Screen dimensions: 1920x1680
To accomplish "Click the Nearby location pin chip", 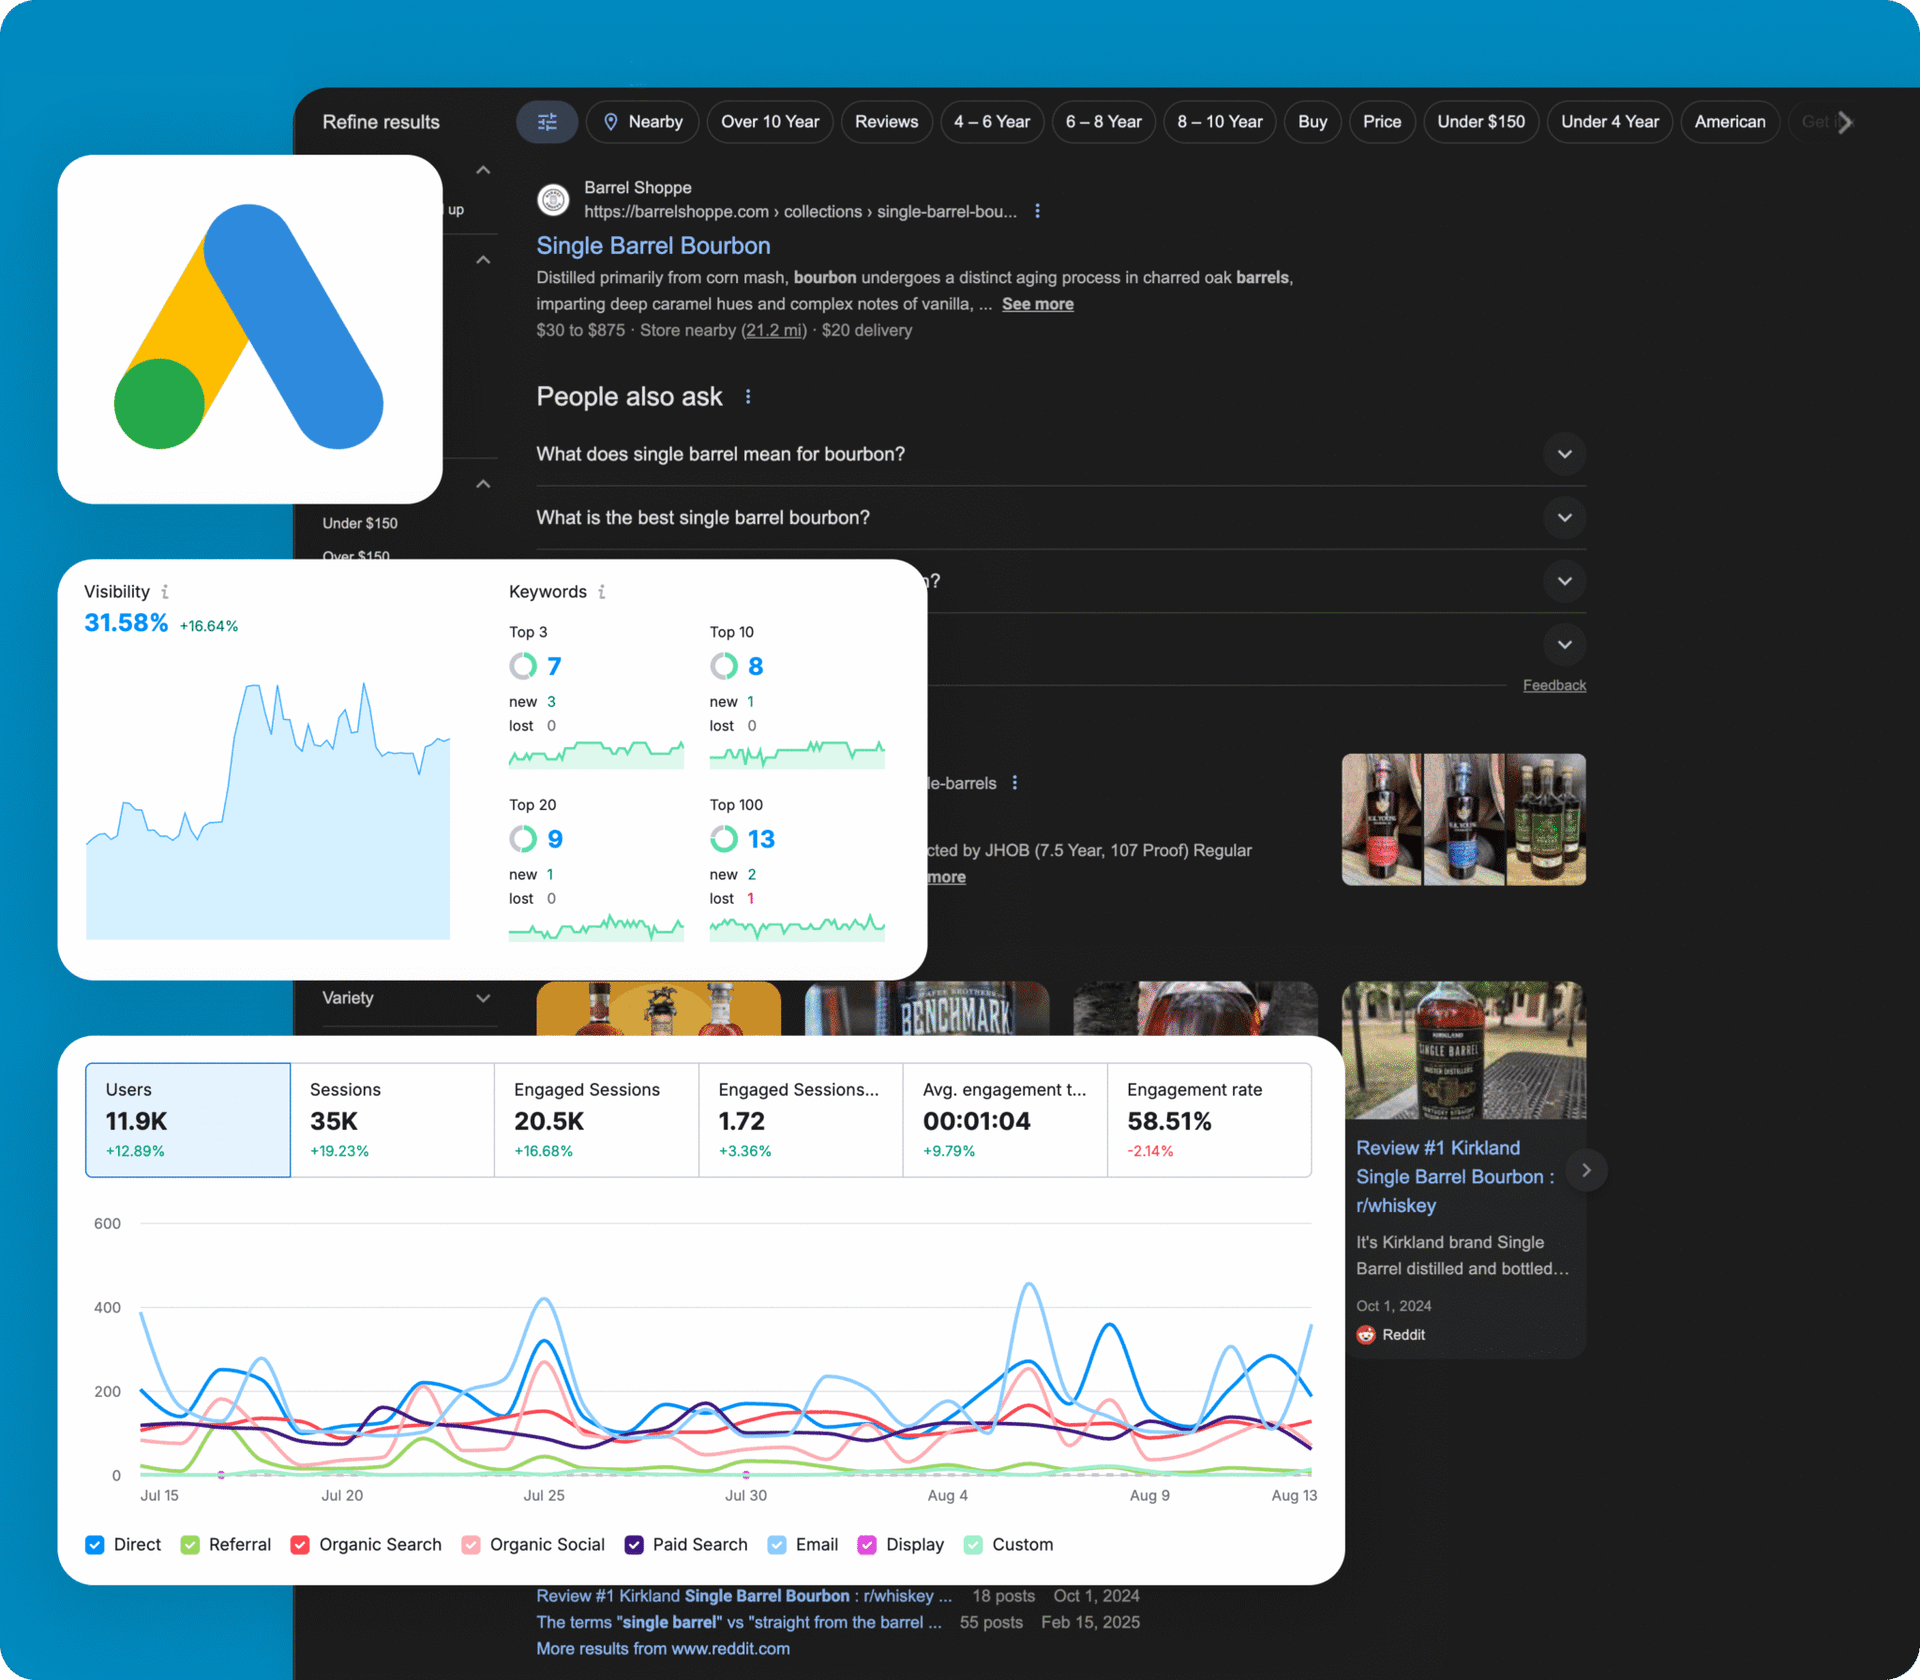I will pyautogui.click(x=642, y=122).
